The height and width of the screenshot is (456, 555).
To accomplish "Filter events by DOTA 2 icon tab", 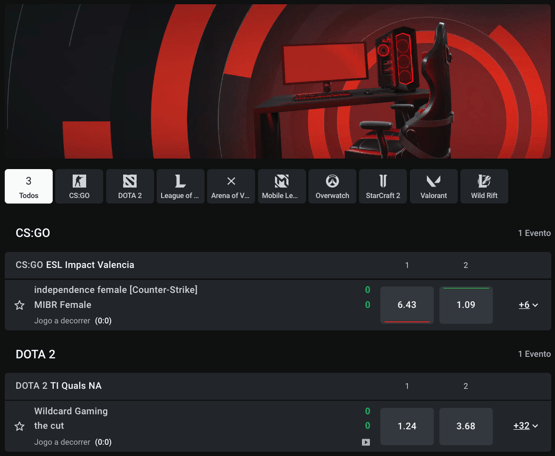I will click(x=130, y=186).
